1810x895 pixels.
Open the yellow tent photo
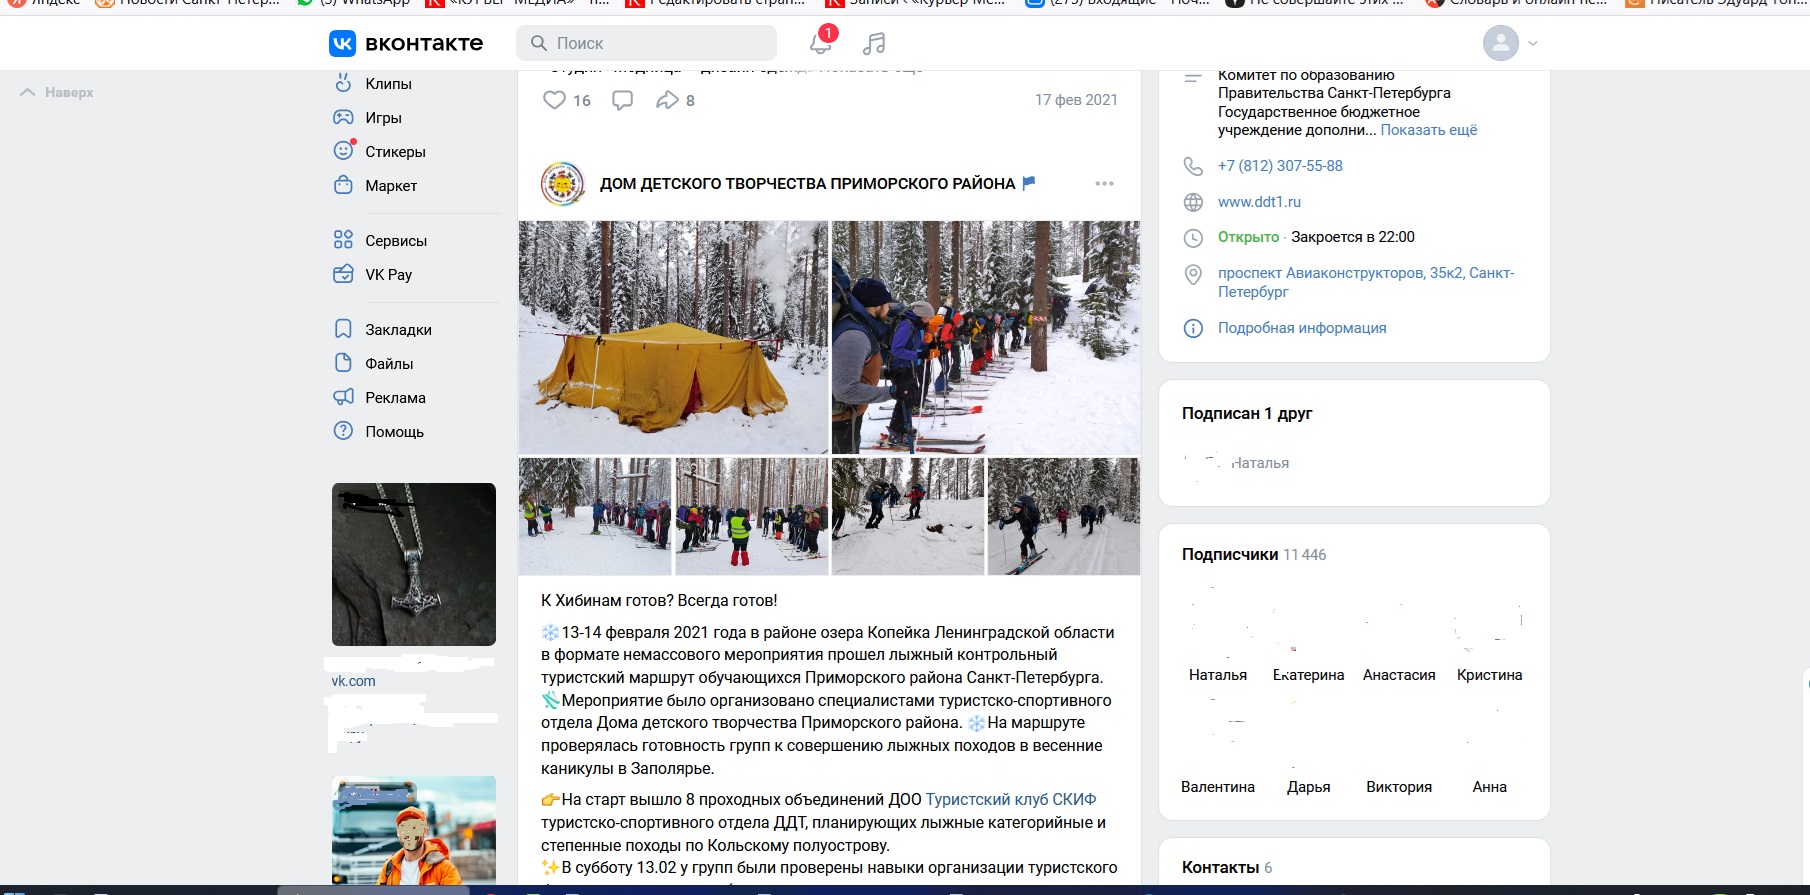(673, 337)
